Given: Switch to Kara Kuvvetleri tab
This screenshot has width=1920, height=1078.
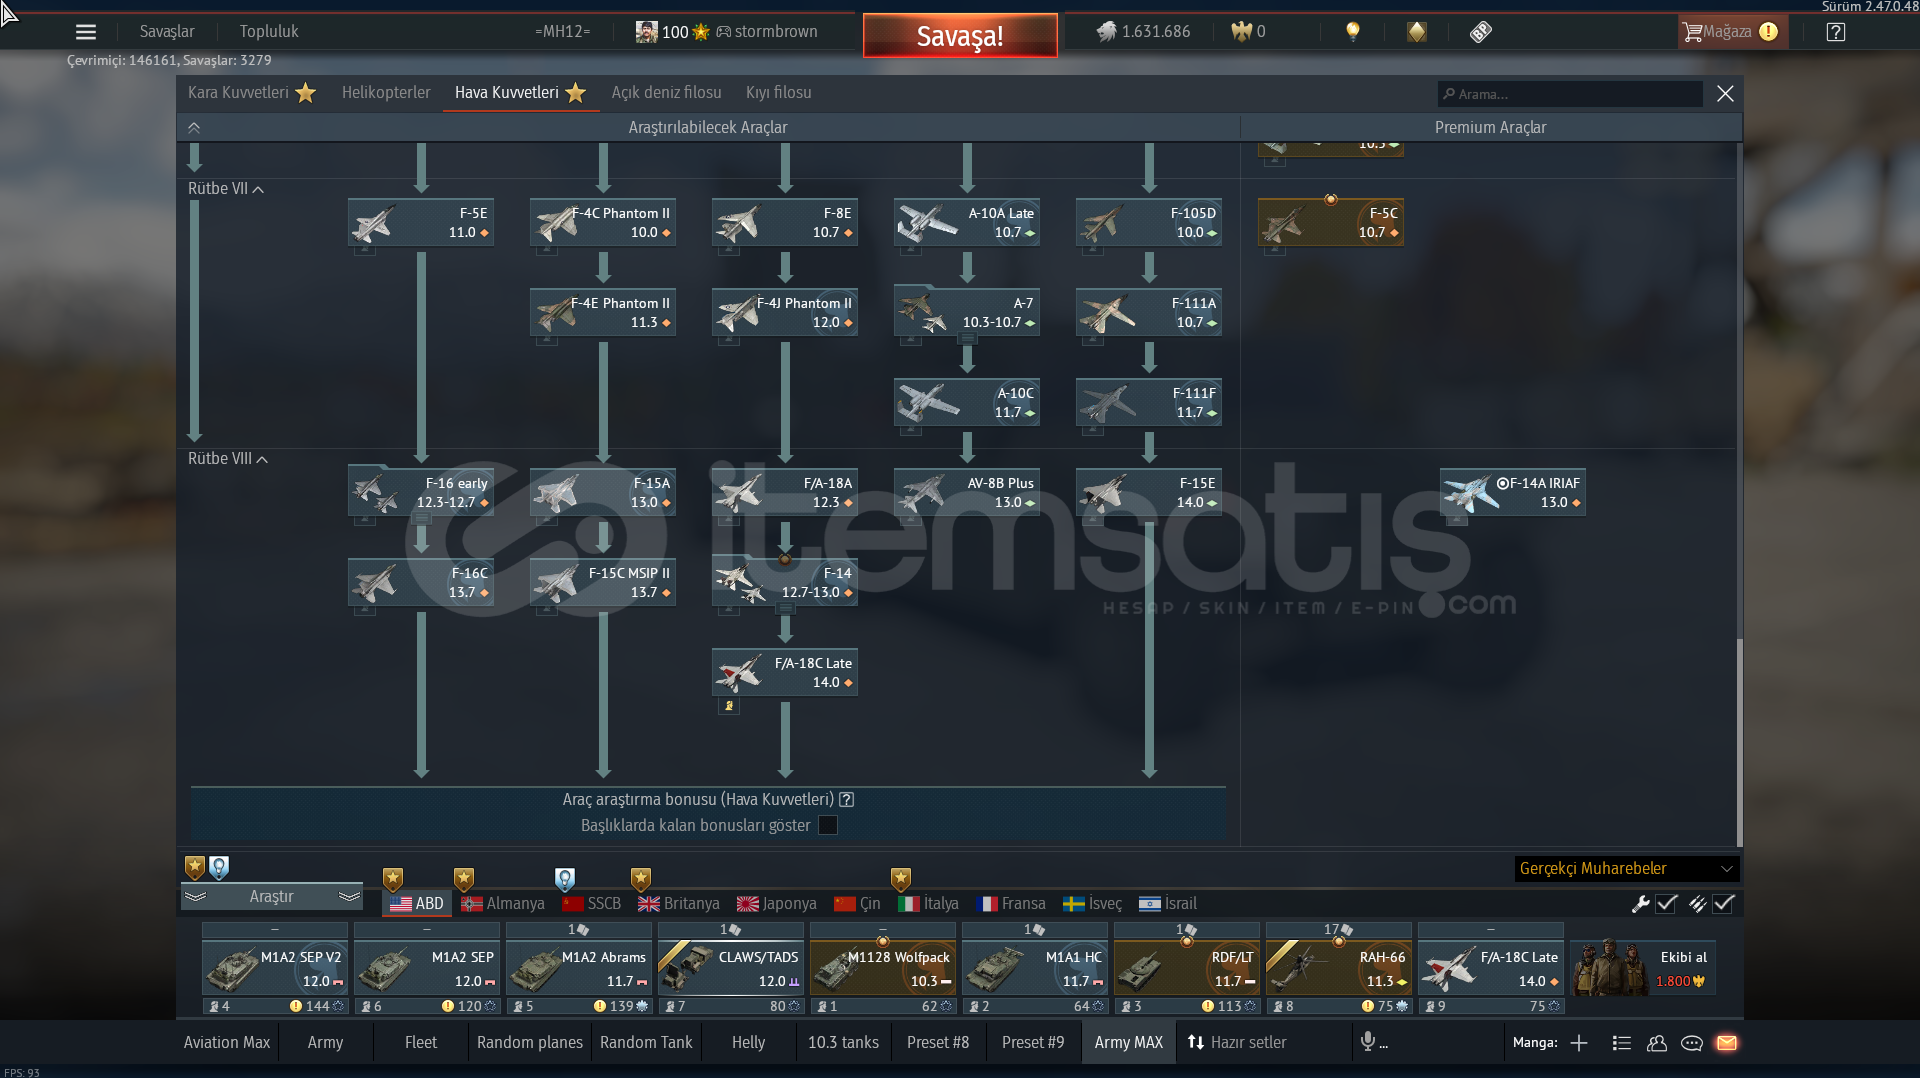Looking at the screenshot, I should point(251,93).
